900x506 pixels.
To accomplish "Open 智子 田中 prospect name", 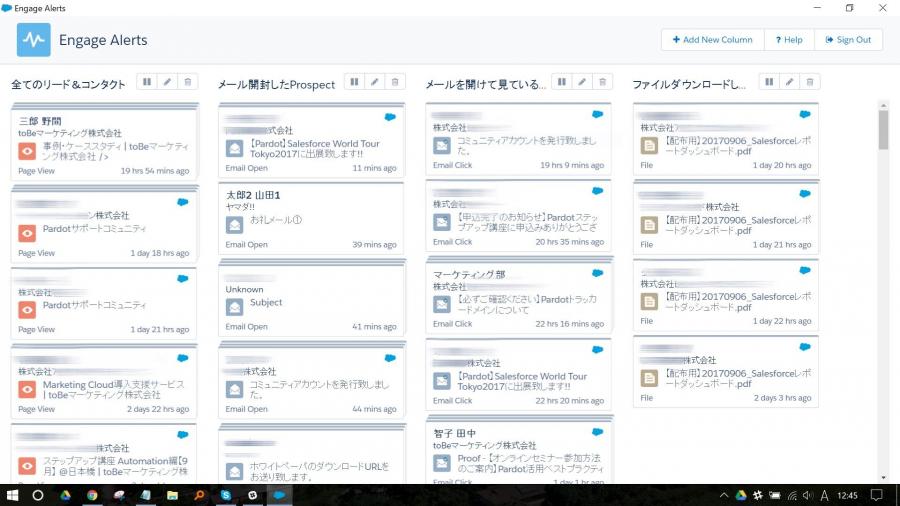I will coord(455,433).
